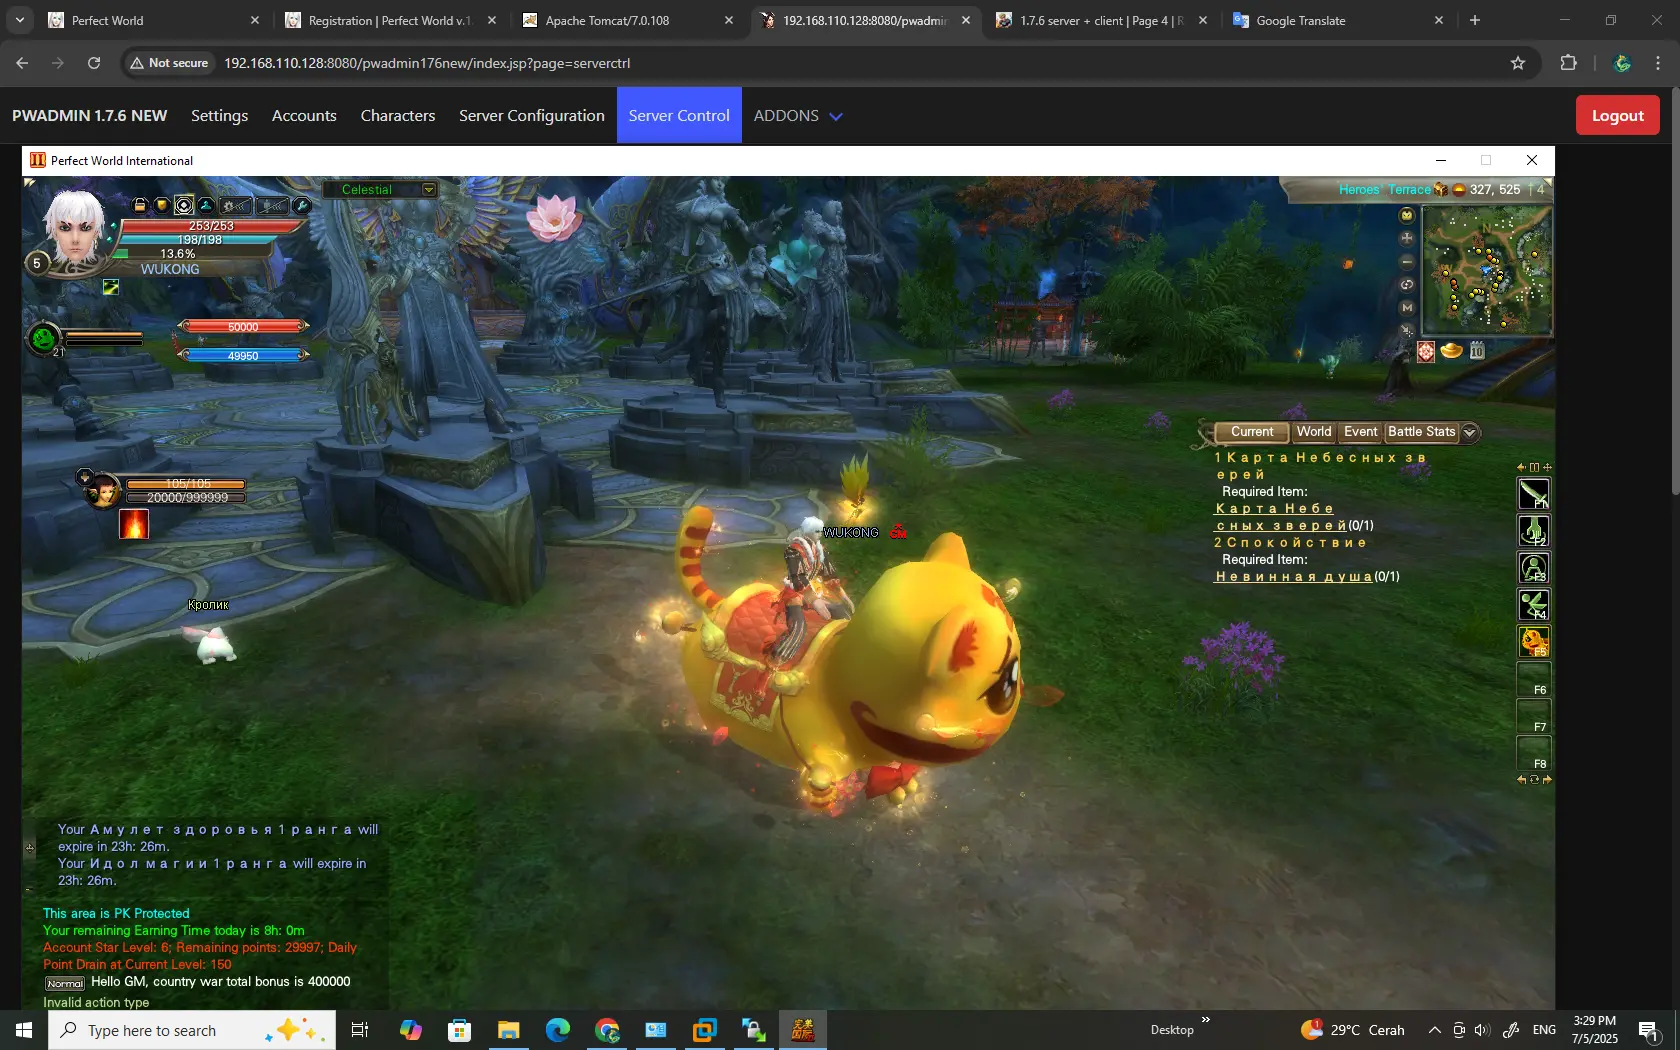Open the browser extensions puzzle icon
Screen dimensions: 1680x1050
pos(1568,63)
